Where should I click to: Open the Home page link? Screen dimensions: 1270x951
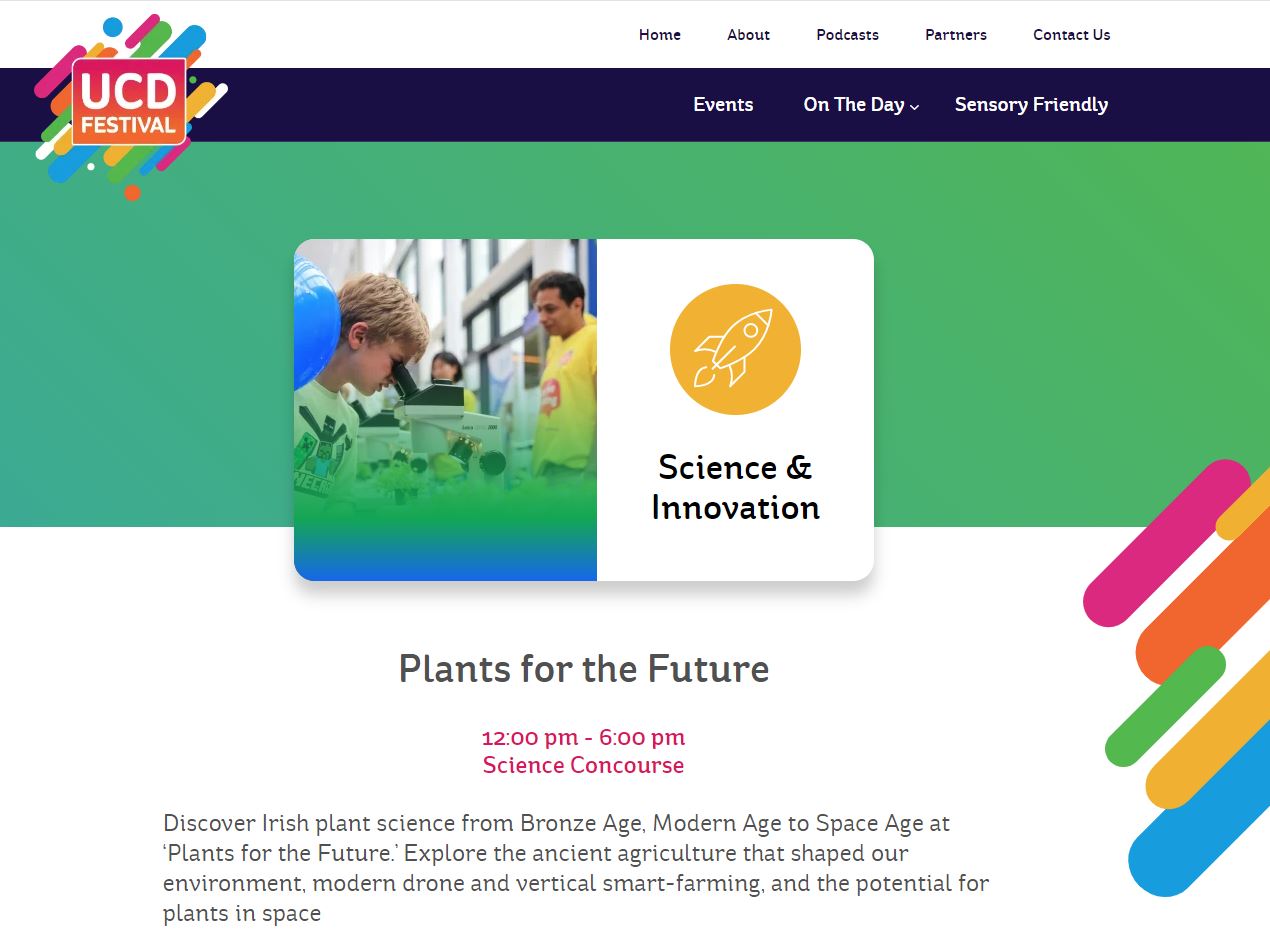[660, 35]
